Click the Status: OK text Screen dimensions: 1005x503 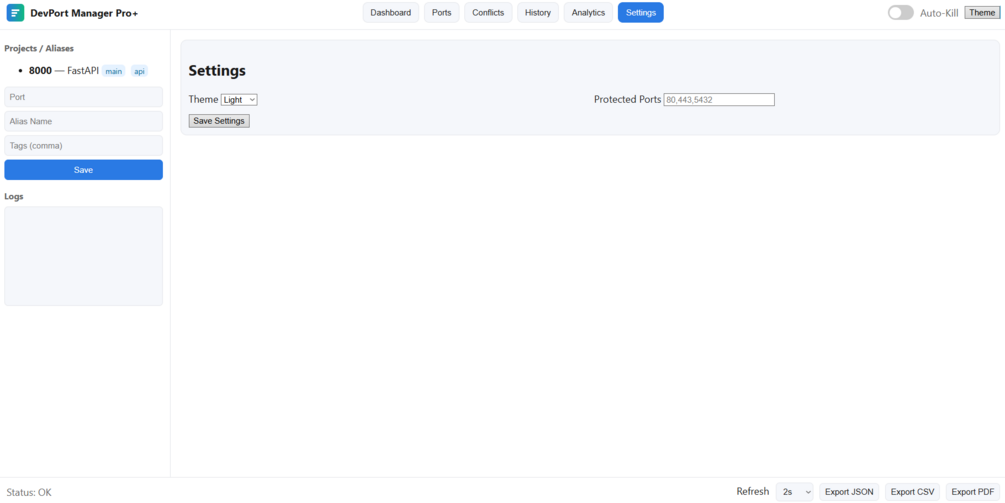click(29, 493)
